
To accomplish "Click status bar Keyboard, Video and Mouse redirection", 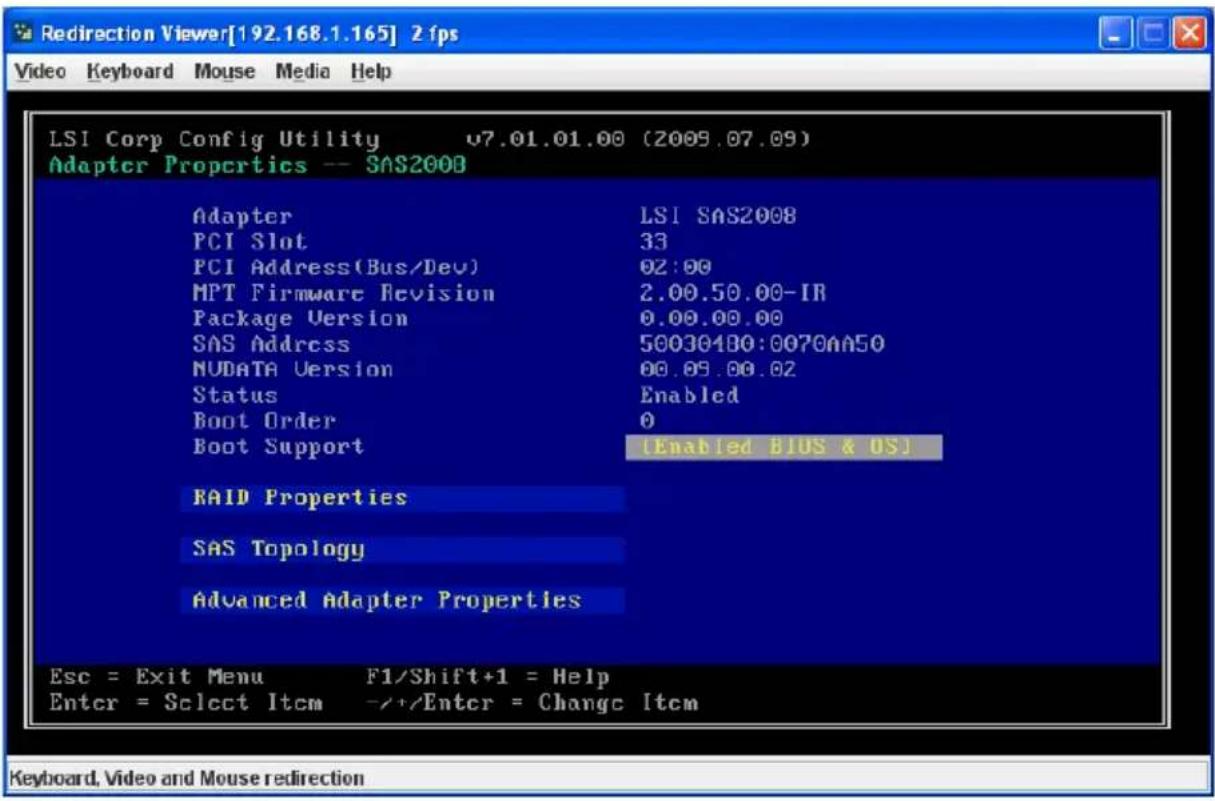I will coord(188,777).
